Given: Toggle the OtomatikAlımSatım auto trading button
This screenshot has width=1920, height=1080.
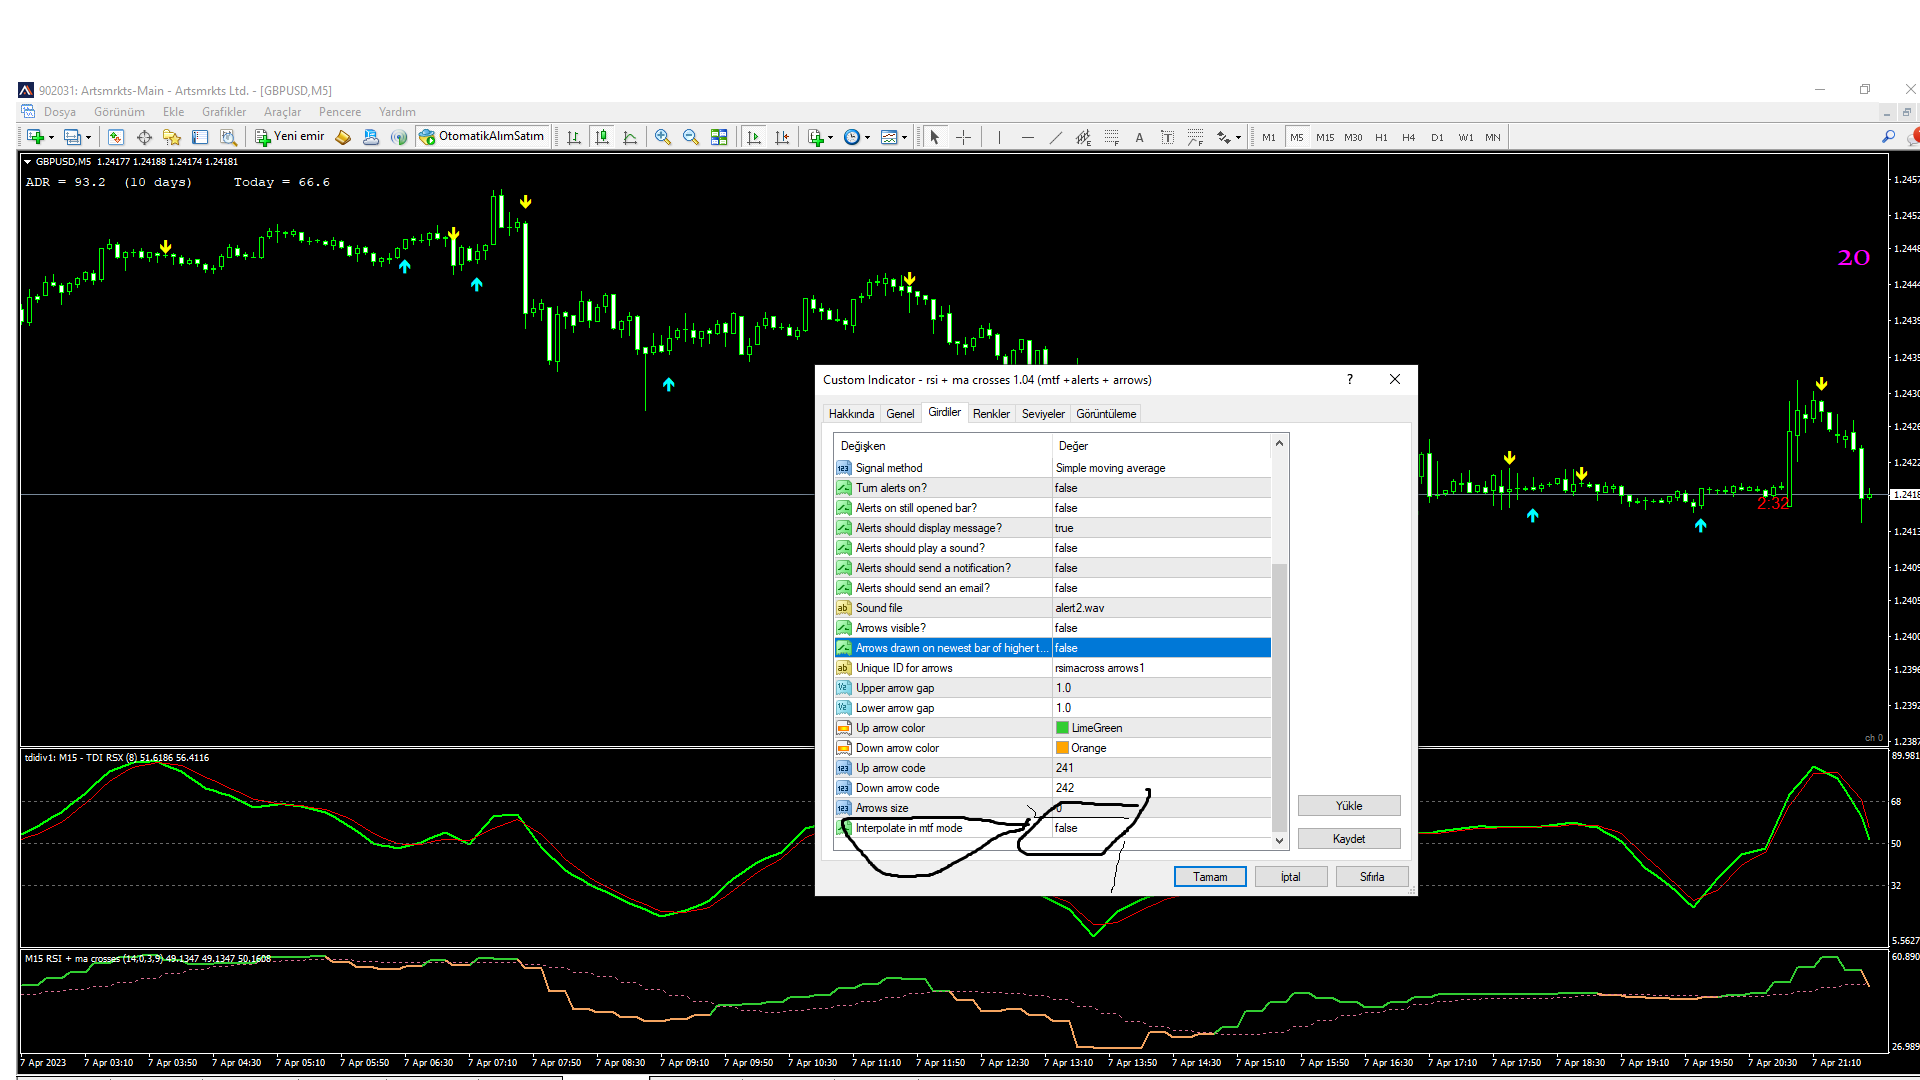Looking at the screenshot, I should click(x=482, y=137).
